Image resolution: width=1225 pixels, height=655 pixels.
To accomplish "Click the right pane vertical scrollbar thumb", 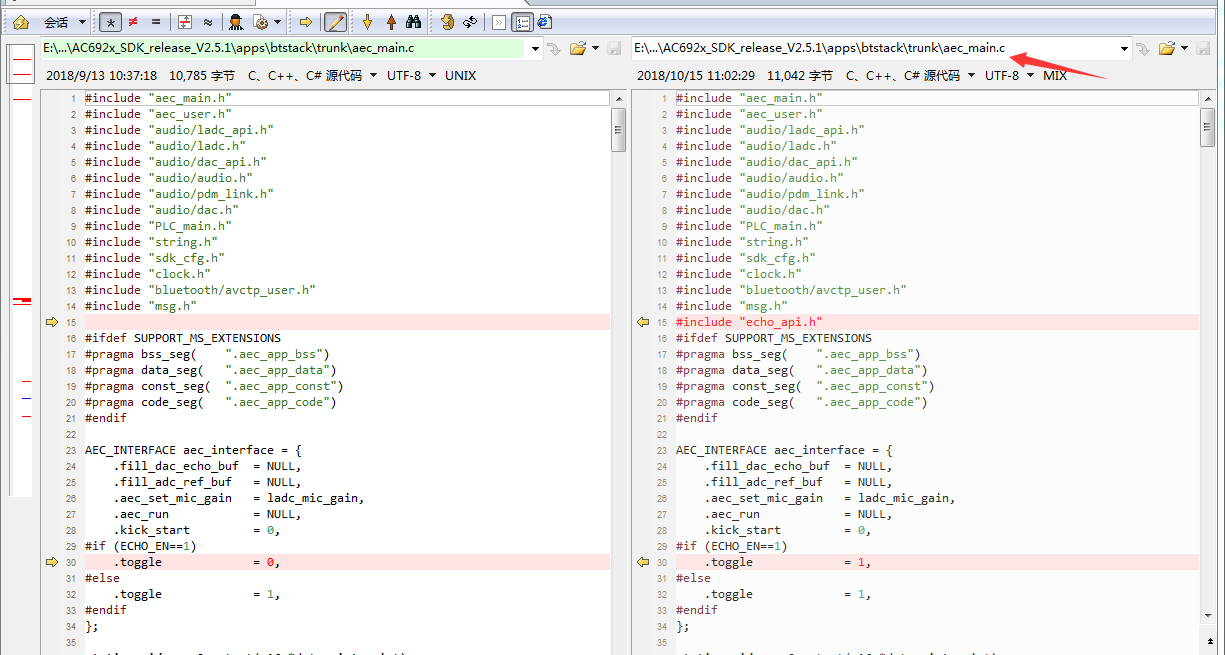I will coord(1209,129).
